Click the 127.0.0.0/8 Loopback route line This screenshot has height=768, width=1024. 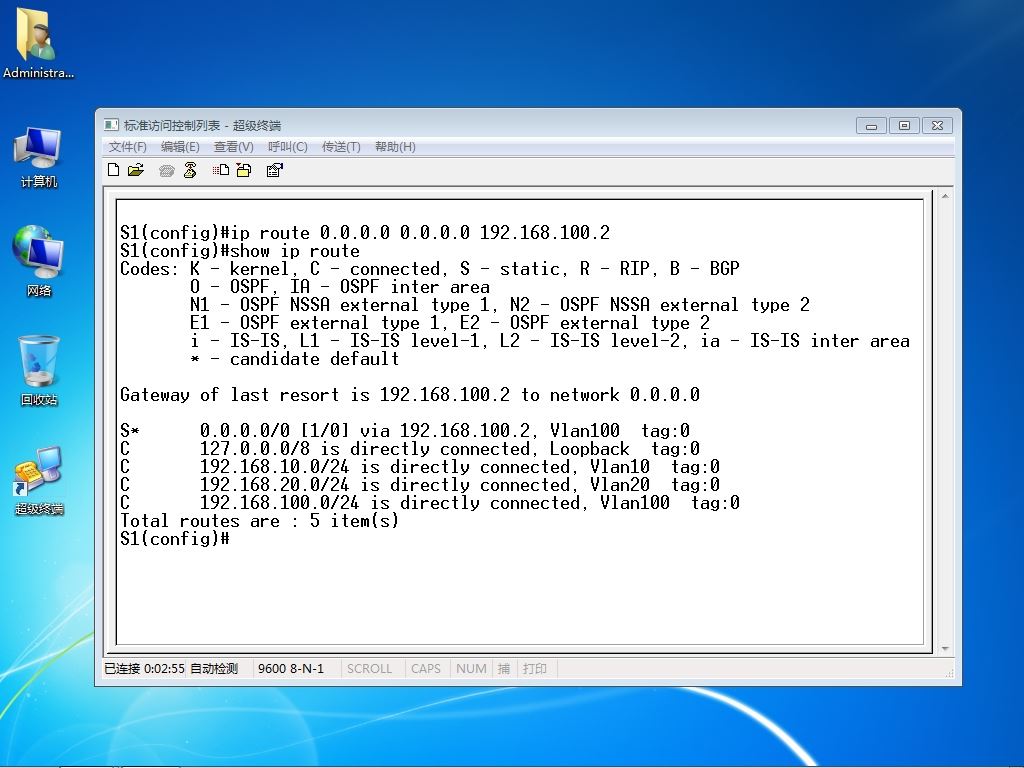[410, 449]
